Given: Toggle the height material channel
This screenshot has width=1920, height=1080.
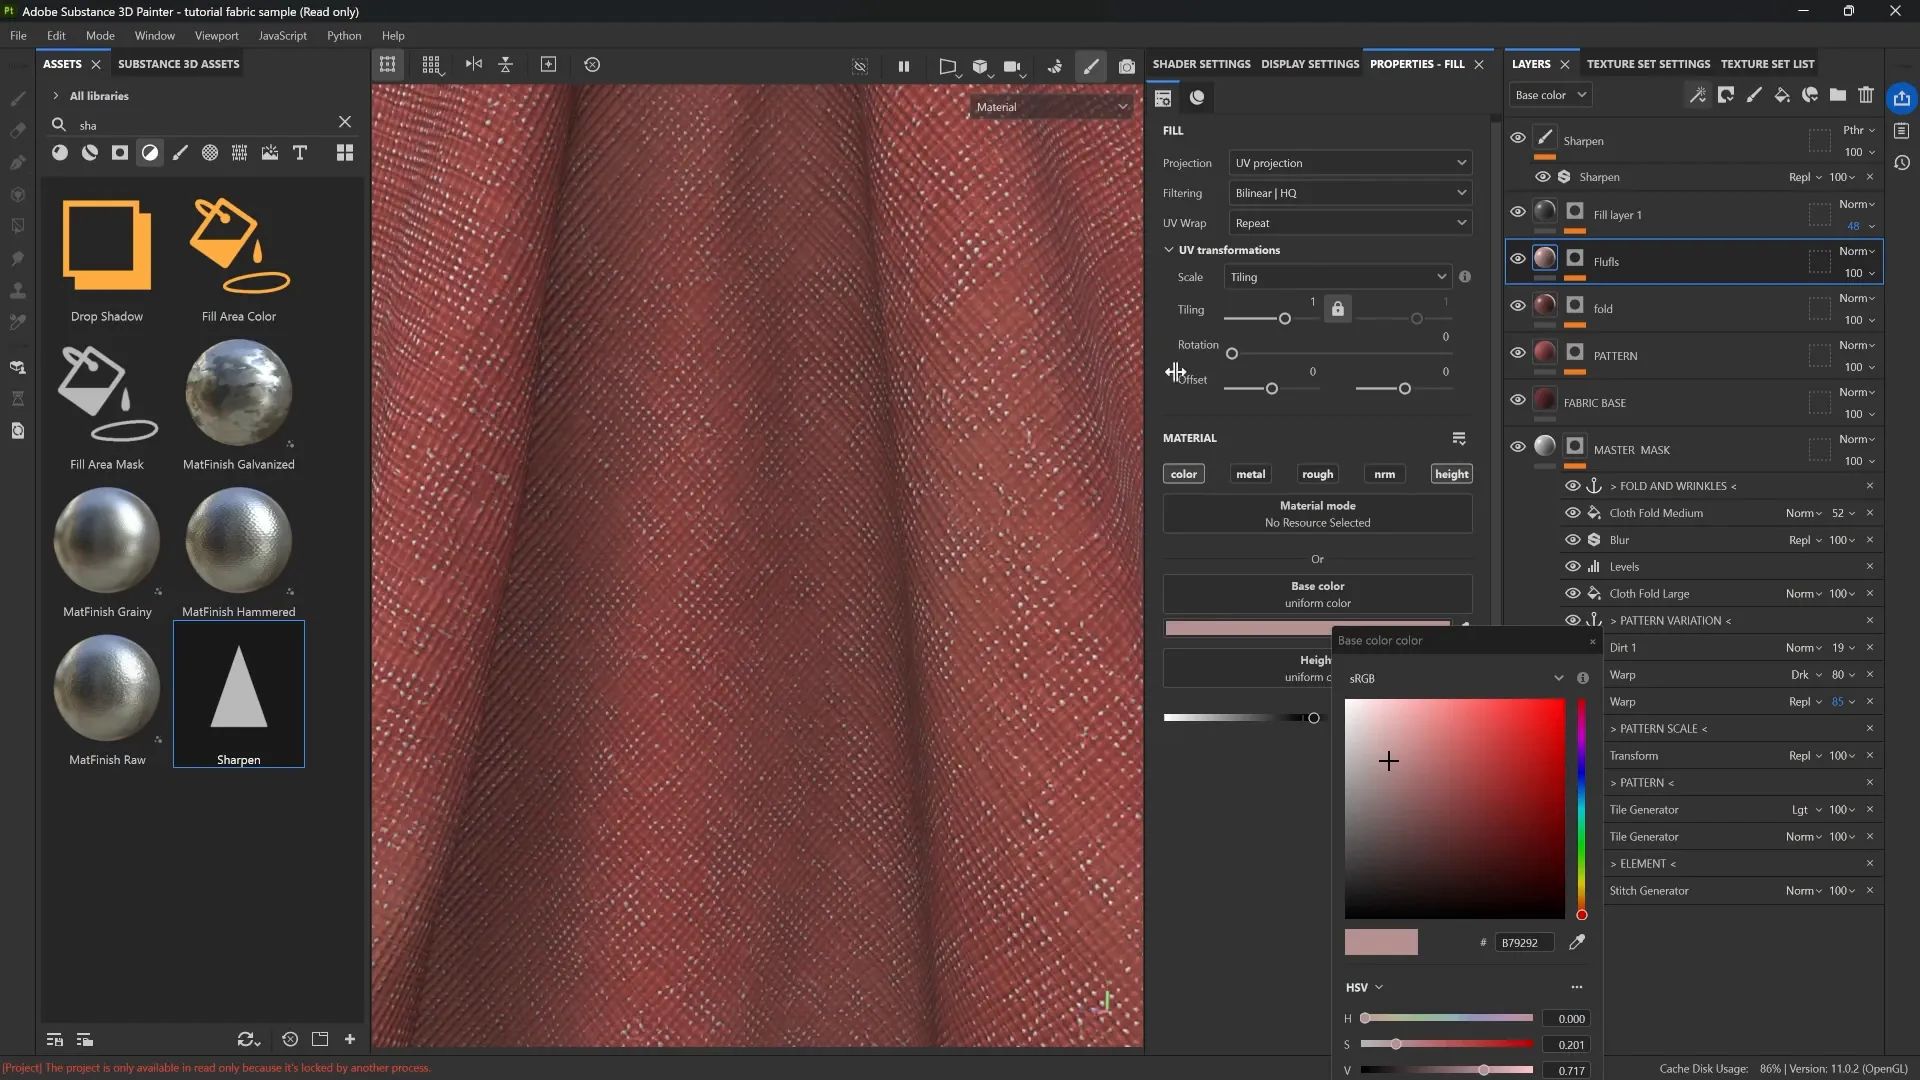Looking at the screenshot, I should [1451, 474].
